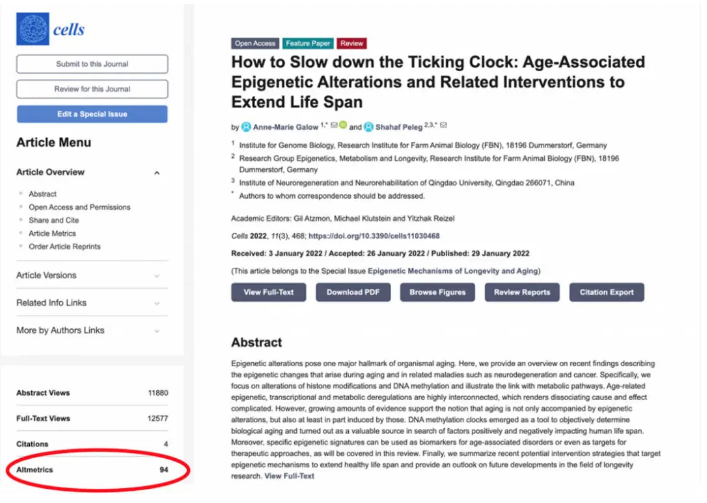The height and width of the screenshot is (503, 707).
Task: Select Article Metrics in the overview list
Action: pyautogui.click(x=52, y=233)
